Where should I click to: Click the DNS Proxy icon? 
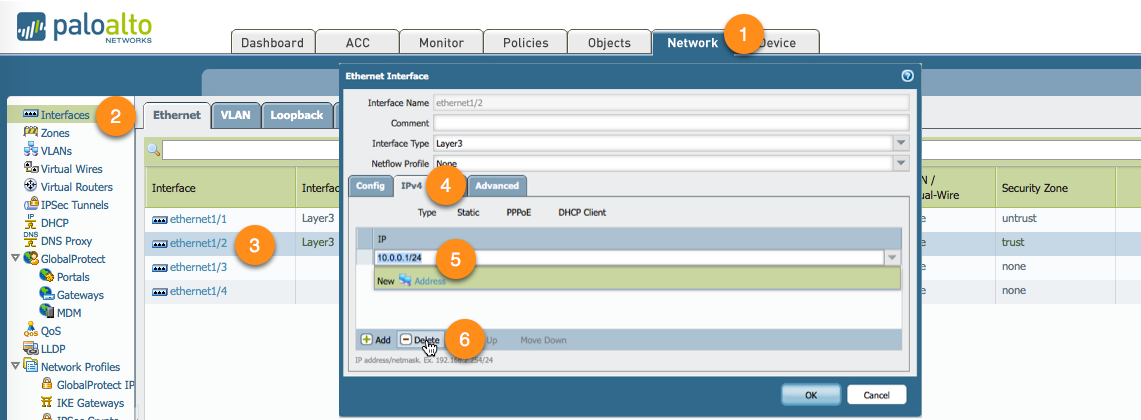coord(31,240)
